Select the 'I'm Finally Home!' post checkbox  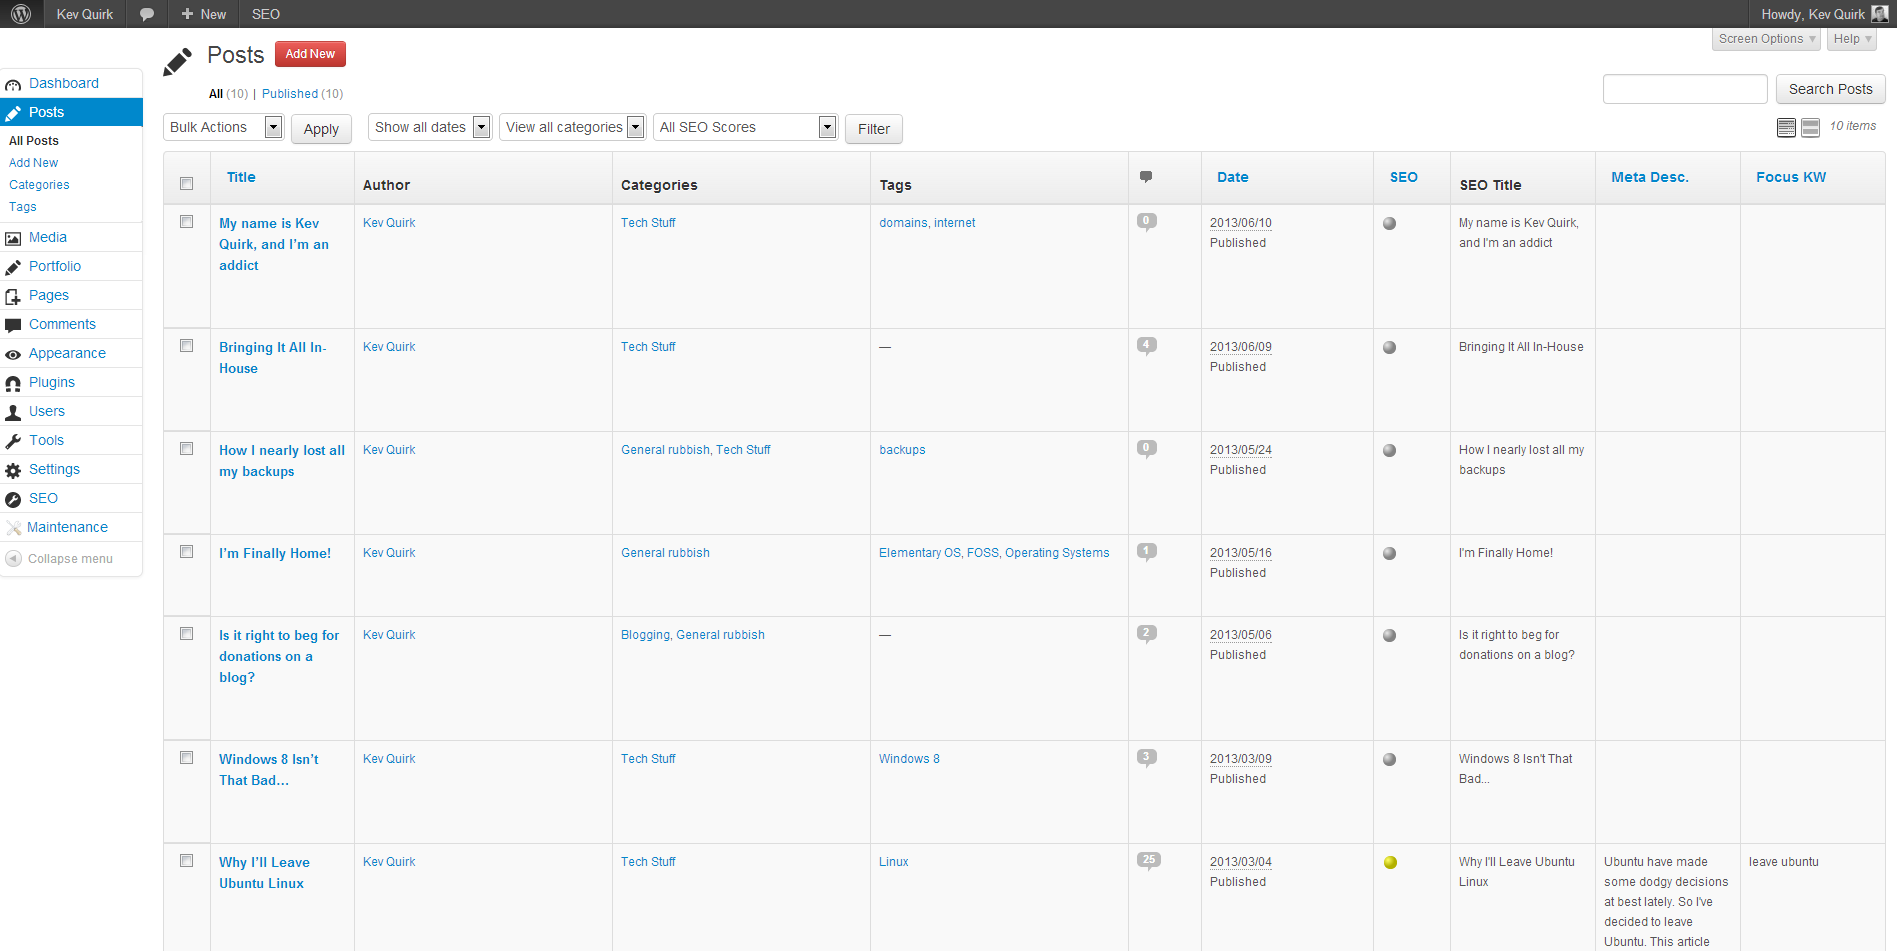186,552
